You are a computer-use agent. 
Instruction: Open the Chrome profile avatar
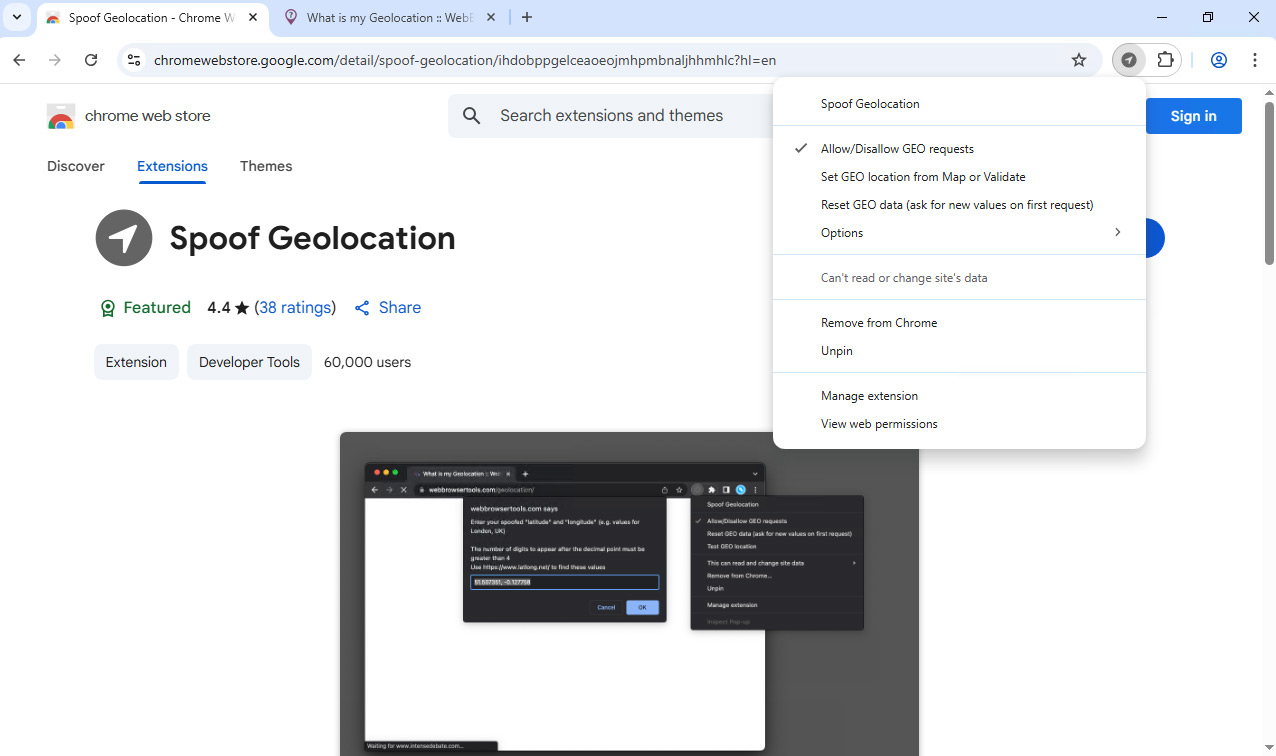coord(1218,60)
